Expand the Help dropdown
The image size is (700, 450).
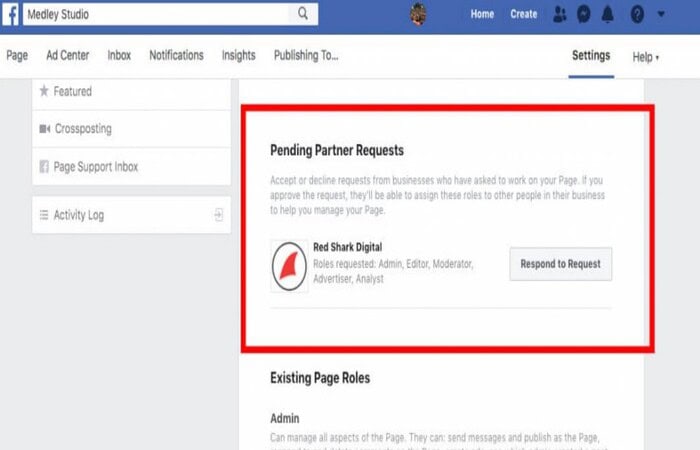coord(646,57)
